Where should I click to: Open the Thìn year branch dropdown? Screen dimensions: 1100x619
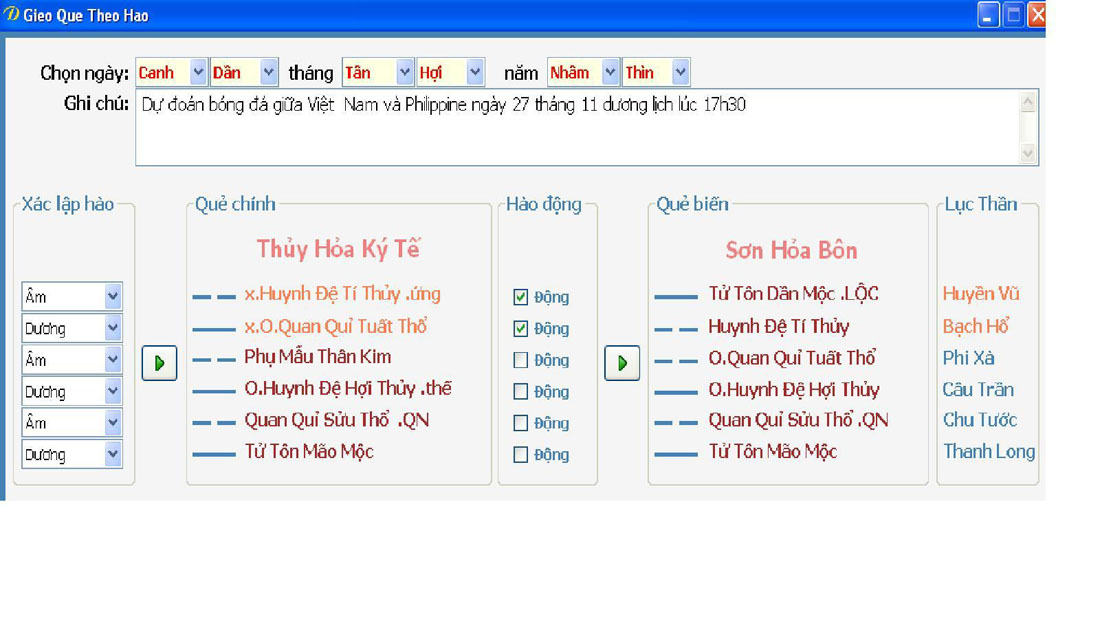[x=680, y=72]
